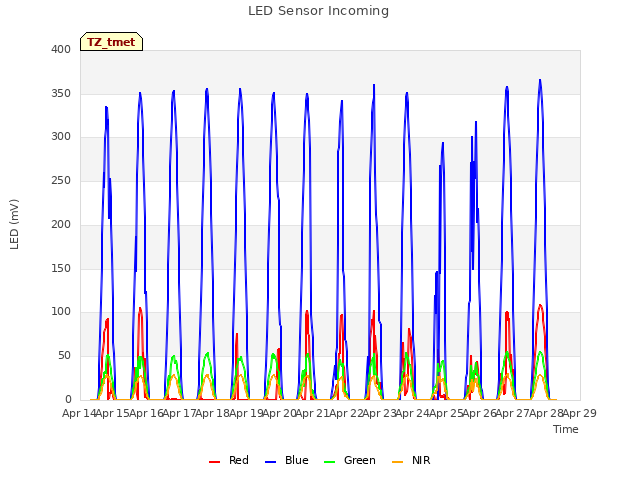Select the blue legend color marker
The width and height of the screenshot is (640, 480).
tap(271, 462)
